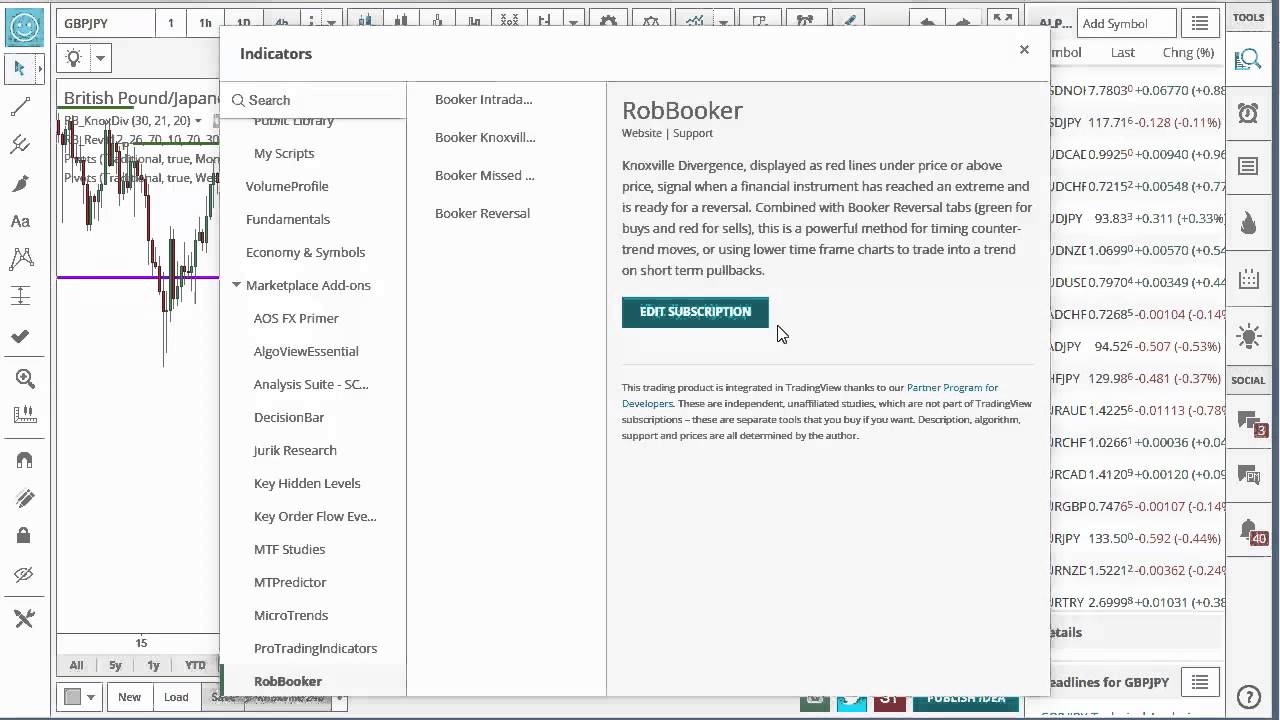Click the Add Symbol input field
This screenshot has width=1280, height=720.
[1125, 23]
